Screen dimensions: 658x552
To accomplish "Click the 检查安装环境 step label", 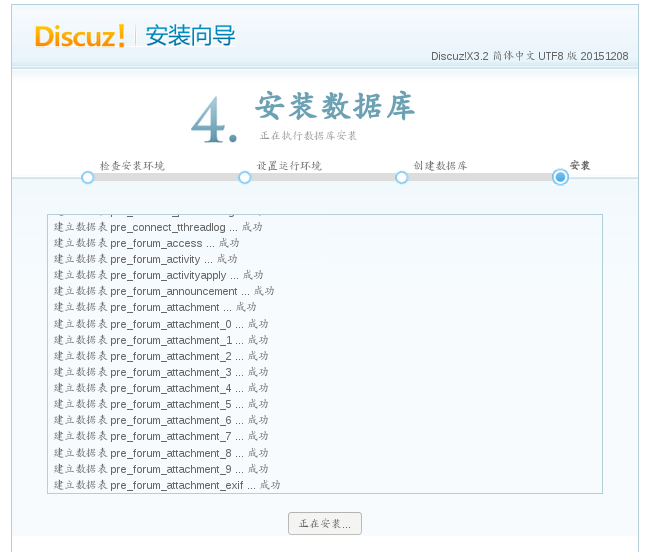I will (132, 165).
